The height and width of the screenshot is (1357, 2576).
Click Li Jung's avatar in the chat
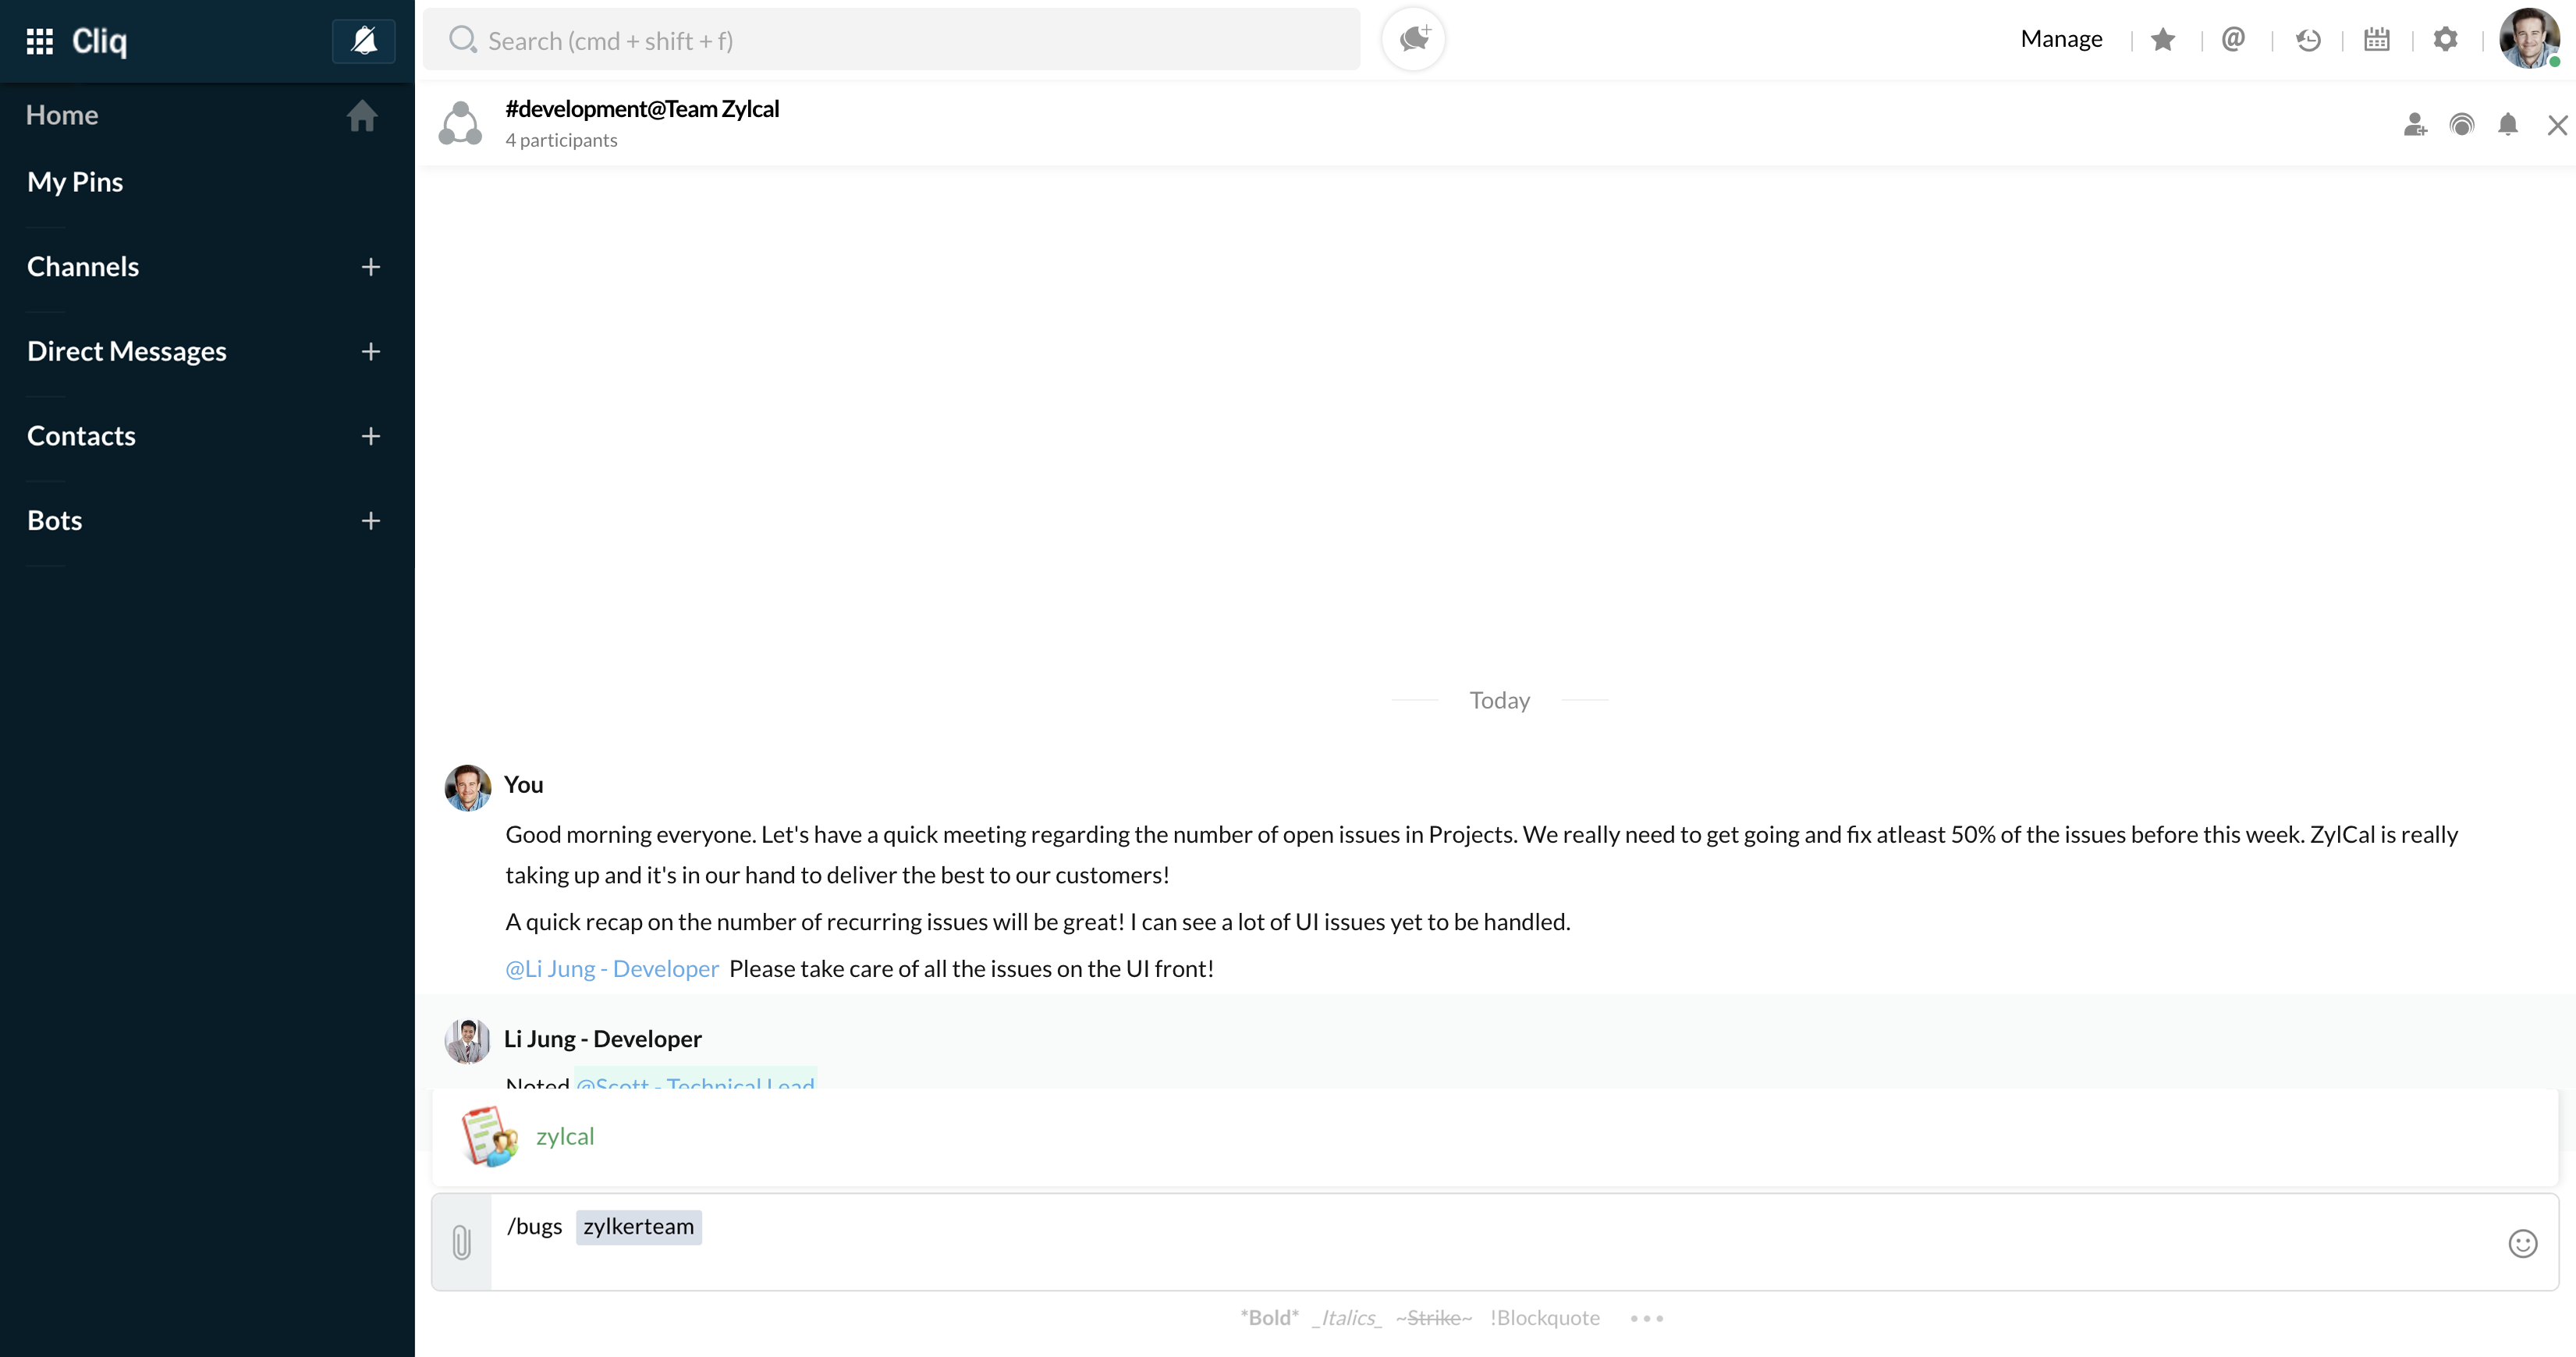467,1041
